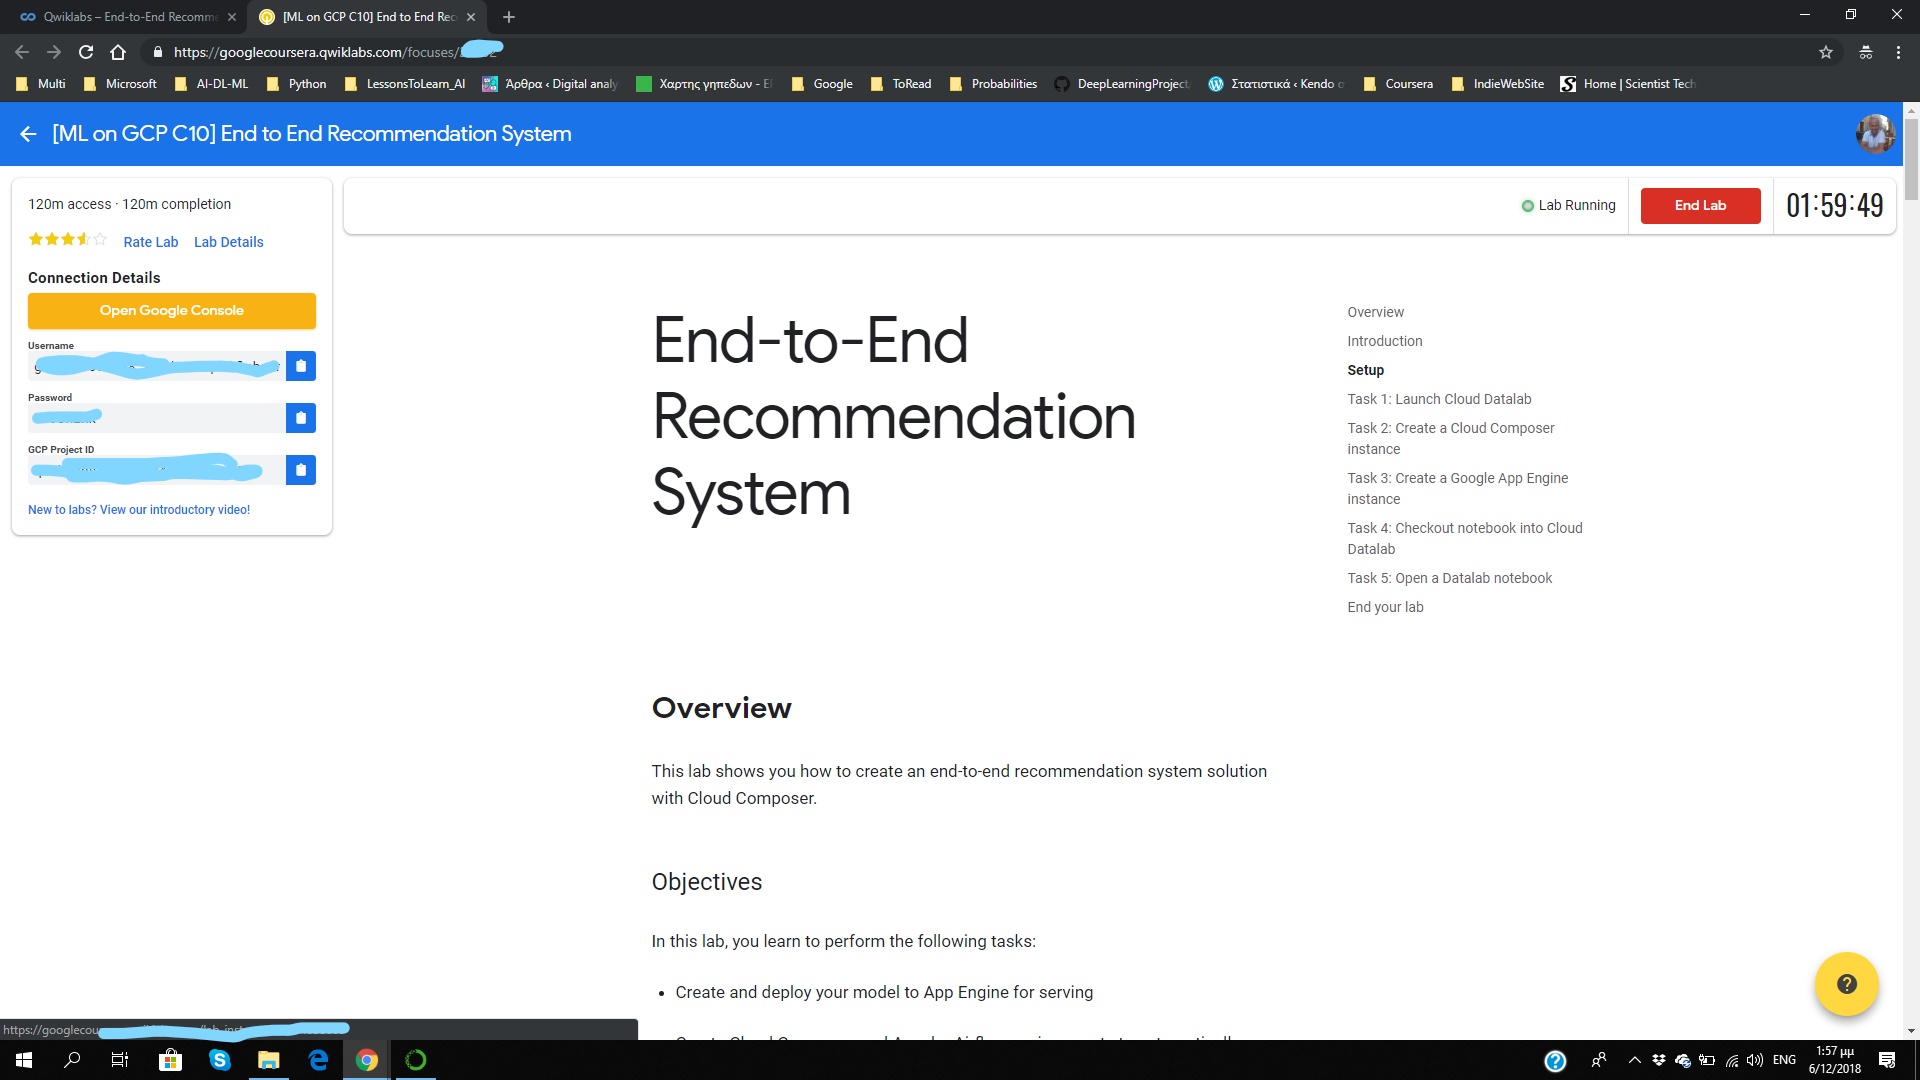Image resolution: width=1920 pixels, height=1080 pixels.
Task: Bookmark this page with the star icon
Action: pos(1825,52)
